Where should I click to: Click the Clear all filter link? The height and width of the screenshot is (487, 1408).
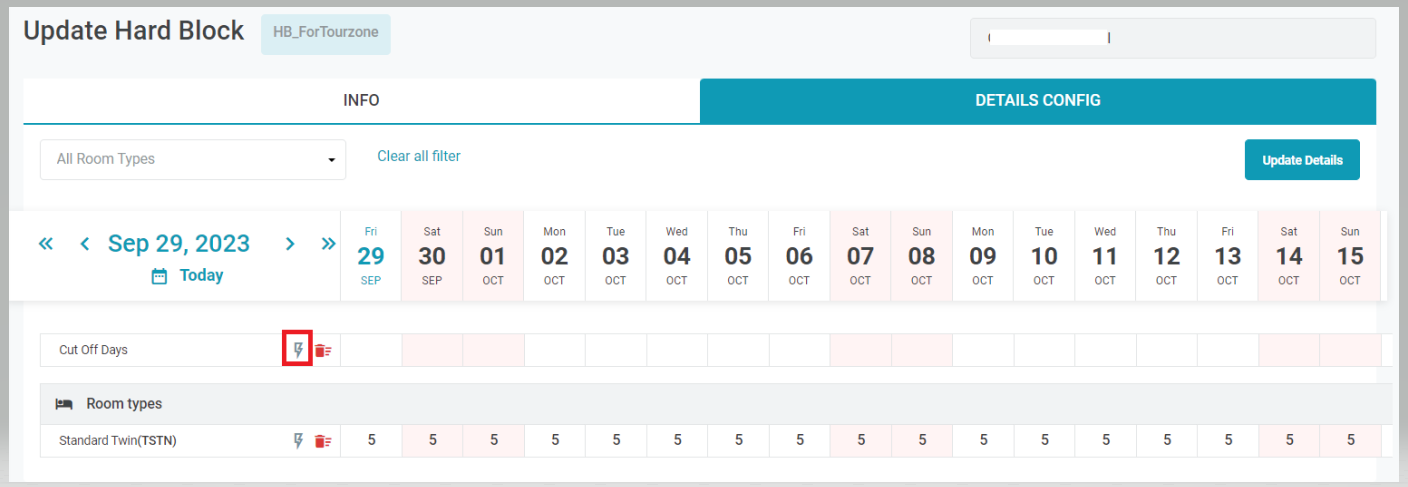coord(418,156)
